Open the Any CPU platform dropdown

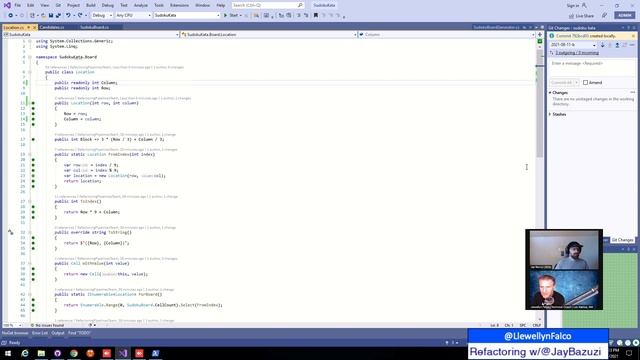pyautogui.click(x=133, y=16)
